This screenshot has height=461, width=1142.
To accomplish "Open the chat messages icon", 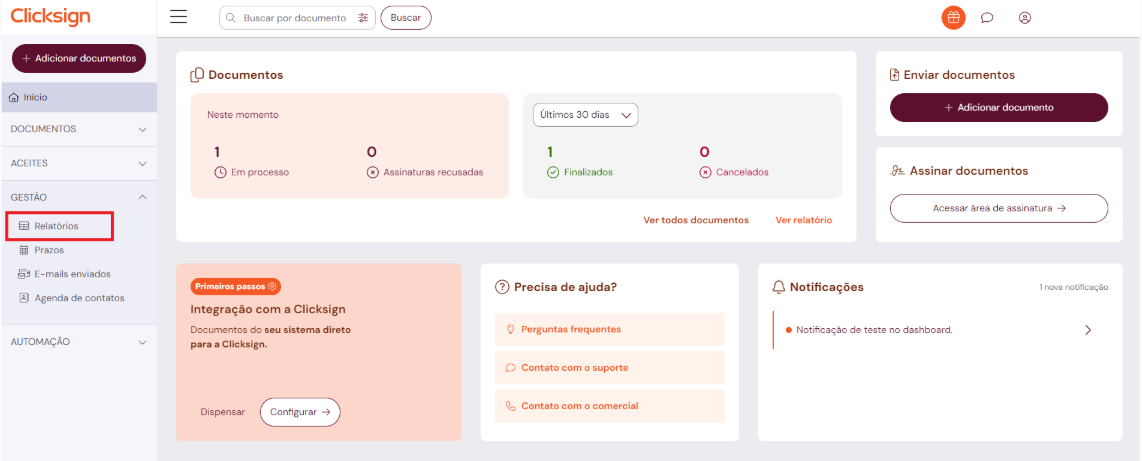I will [987, 18].
